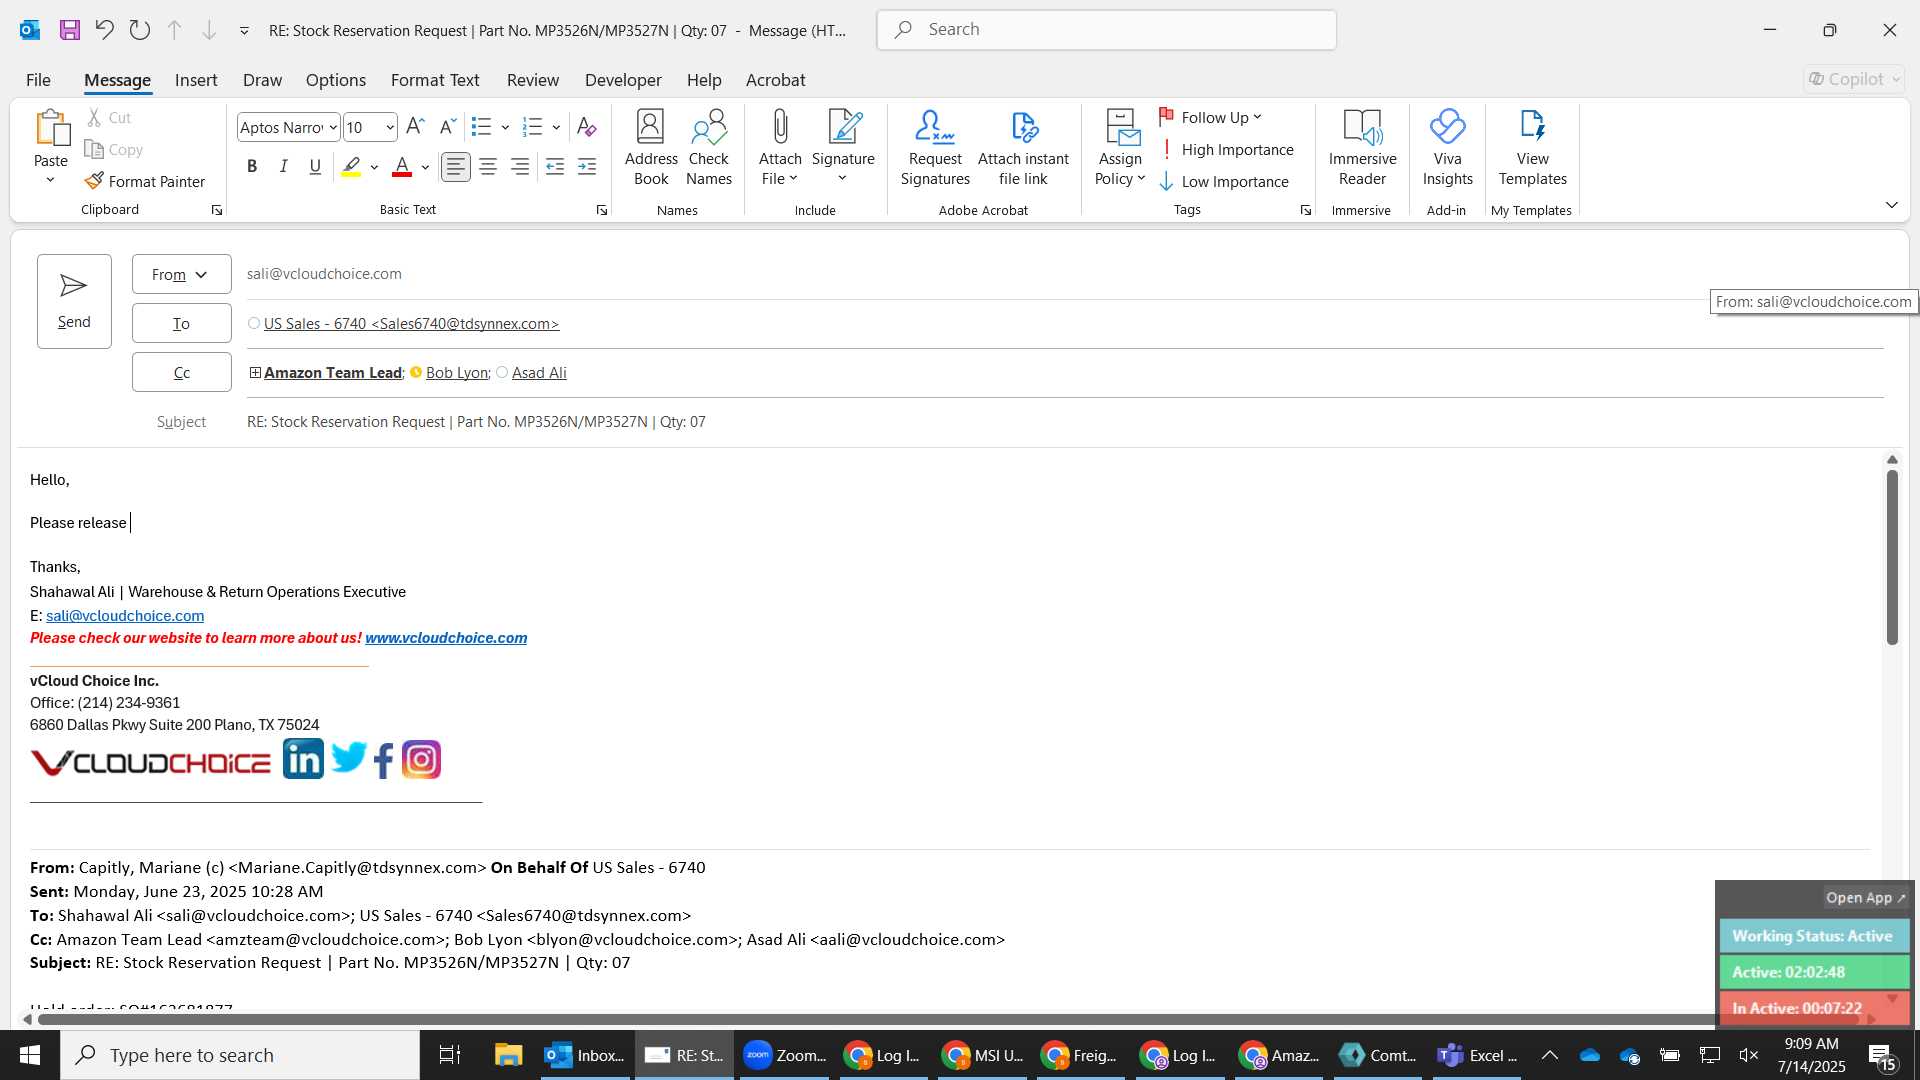Click the Save icon in title bar
This screenshot has height=1080, width=1920.
click(70, 30)
